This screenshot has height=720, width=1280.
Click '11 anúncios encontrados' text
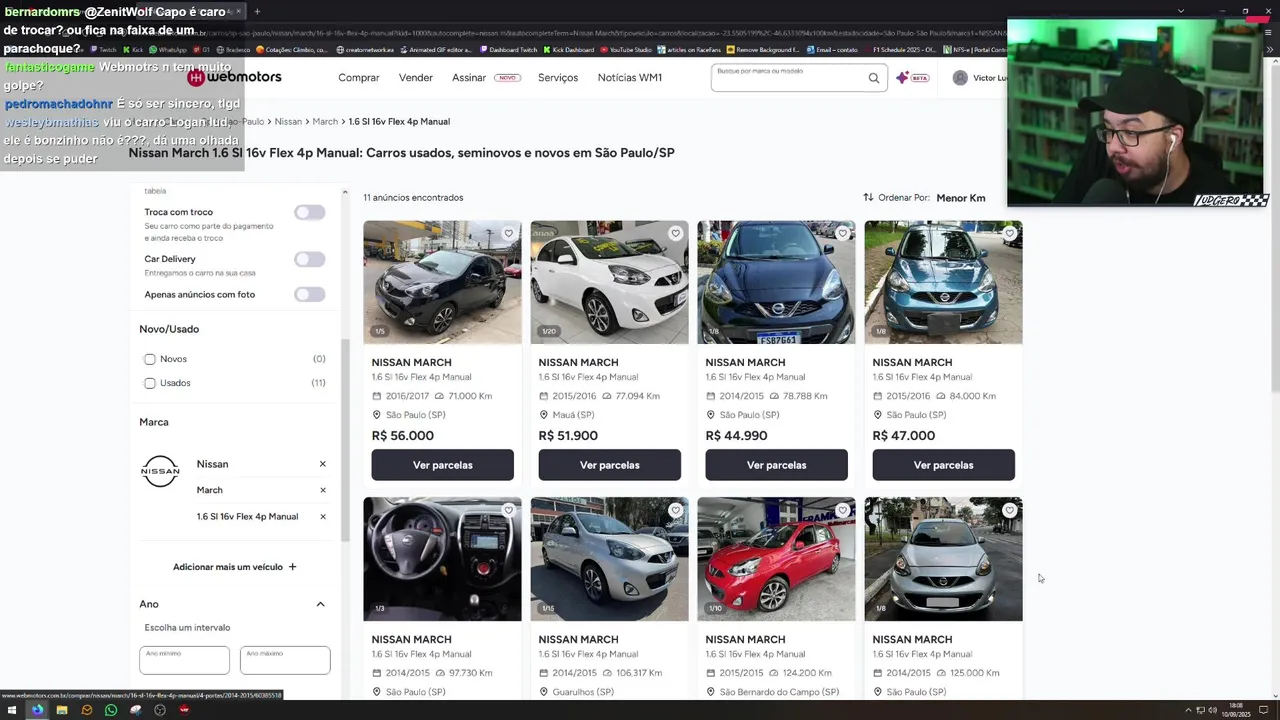point(413,198)
